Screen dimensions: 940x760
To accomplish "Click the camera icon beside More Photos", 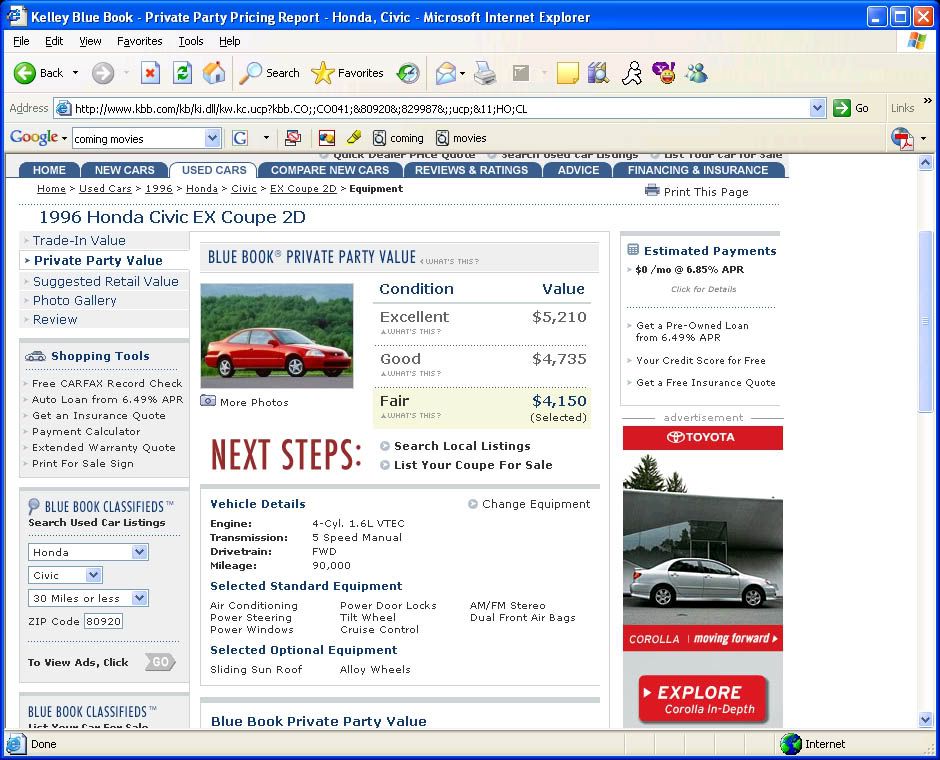I will pyautogui.click(x=208, y=400).
